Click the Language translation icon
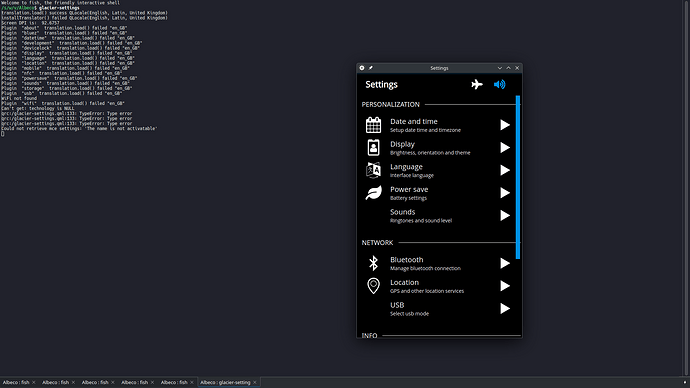This screenshot has width=690, height=388. click(373, 170)
